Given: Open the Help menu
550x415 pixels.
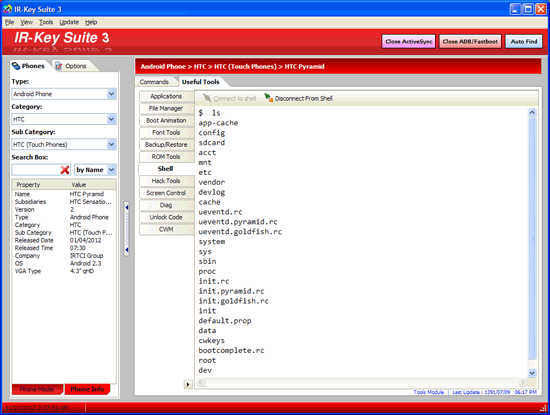Looking at the screenshot, I should pyautogui.click(x=91, y=22).
